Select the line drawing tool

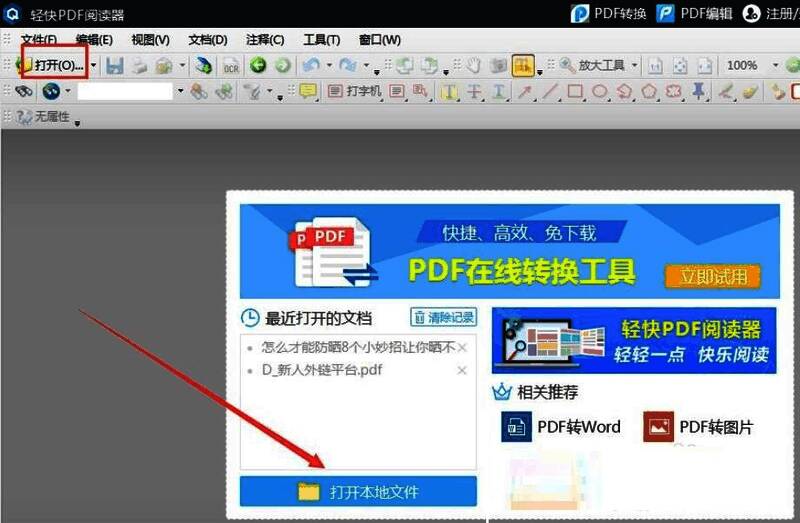(x=549, y=92)
